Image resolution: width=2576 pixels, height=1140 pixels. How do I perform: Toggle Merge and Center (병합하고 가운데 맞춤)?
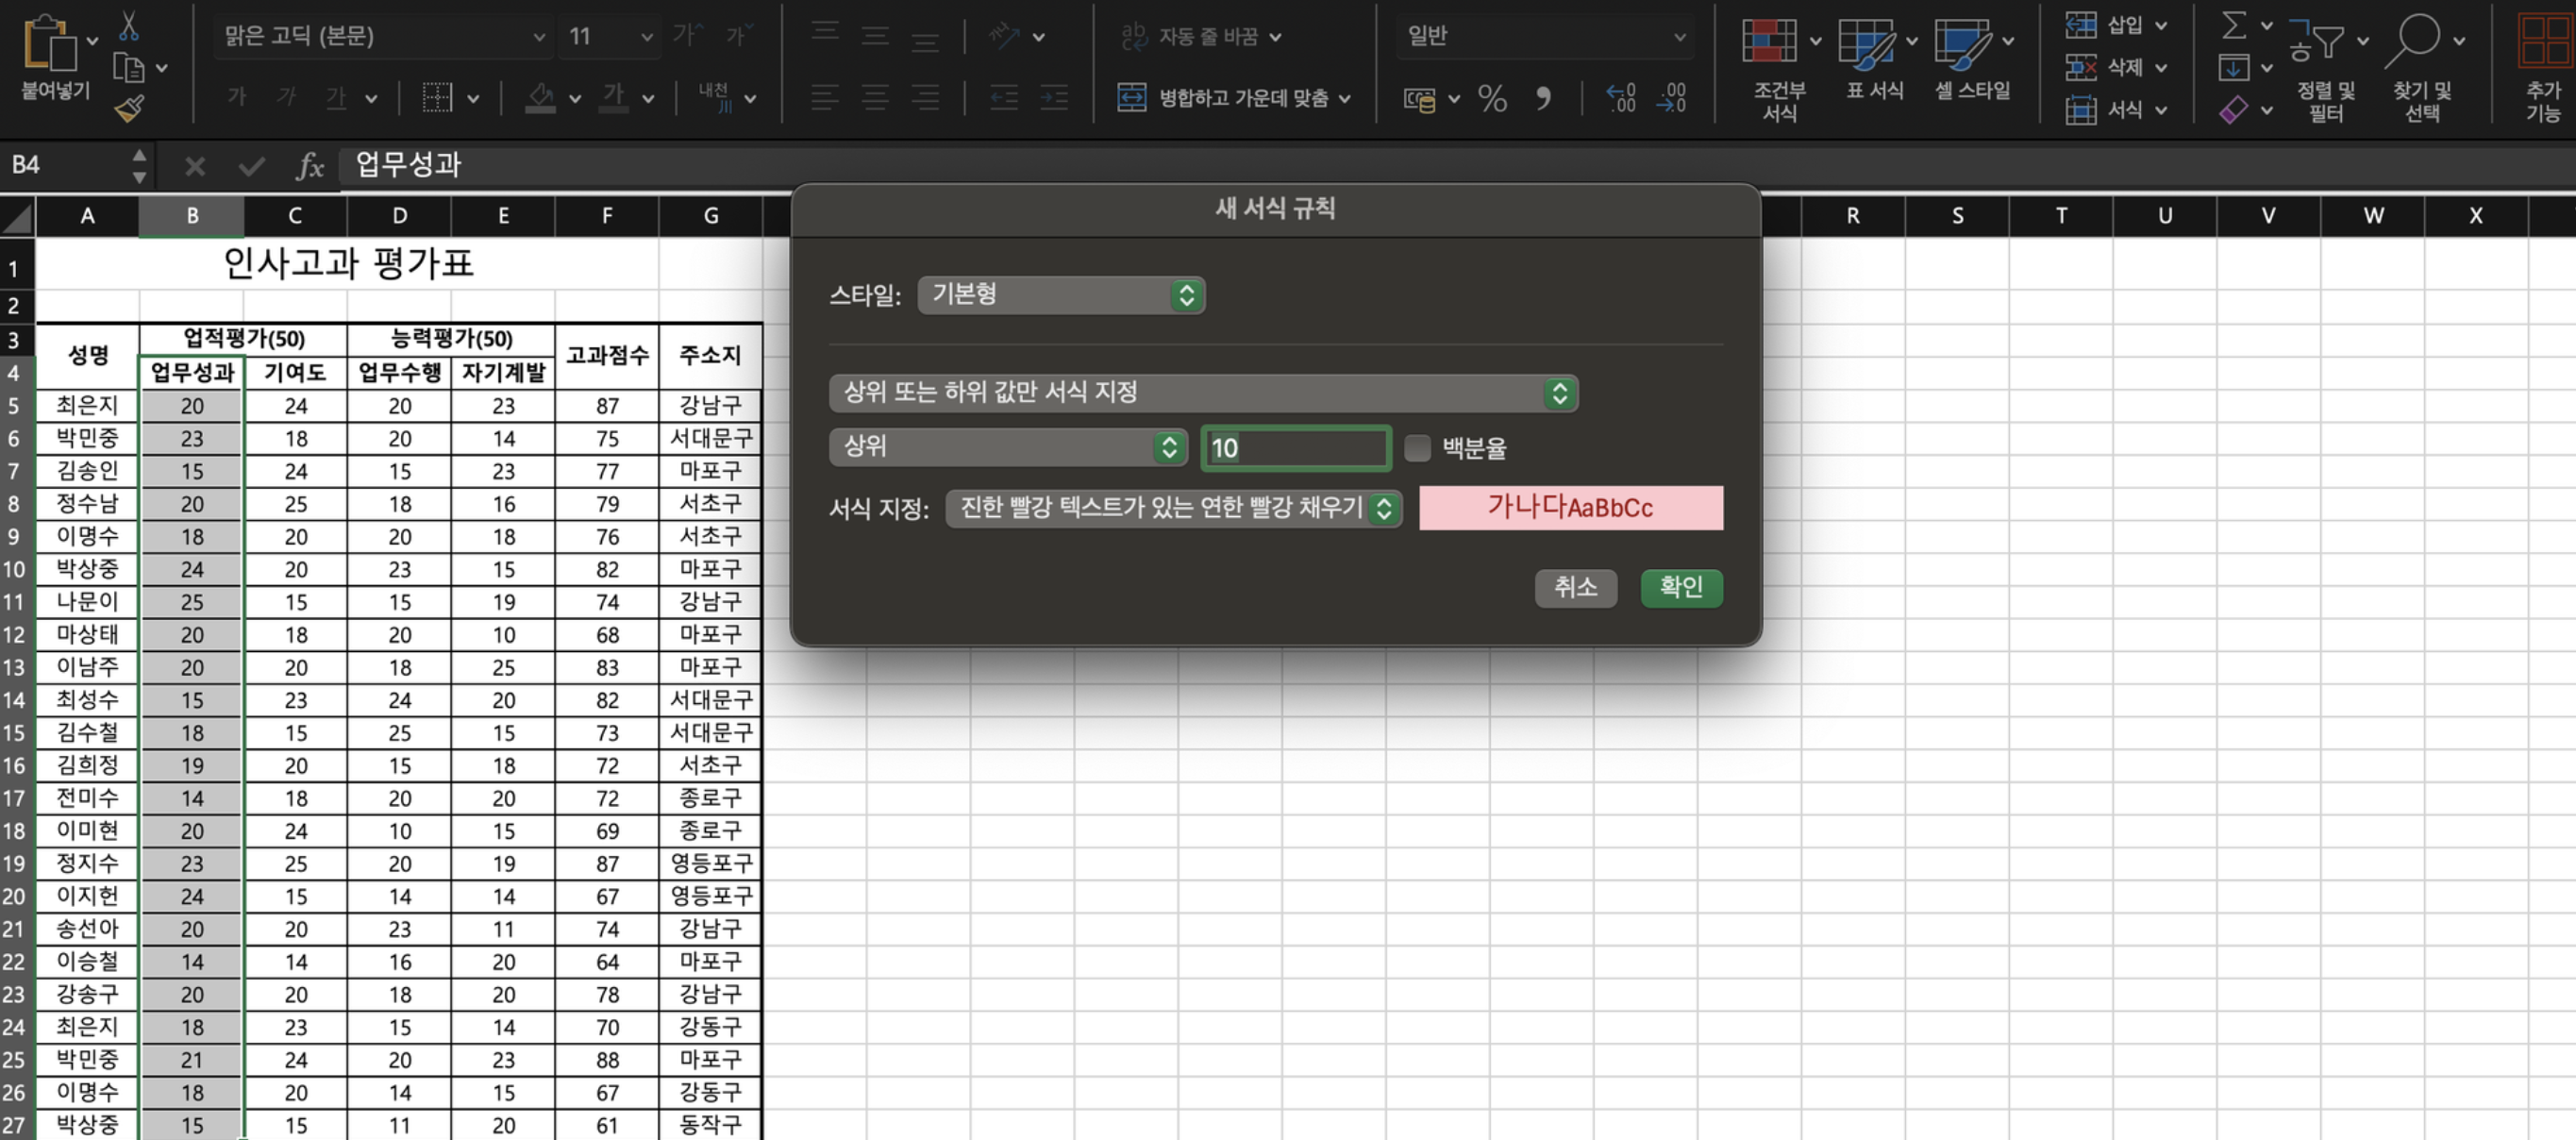pos(1232,98)
